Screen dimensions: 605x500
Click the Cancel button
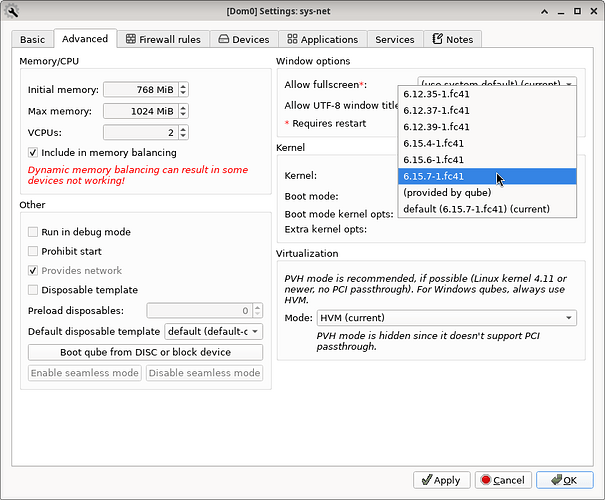click(x=503, y=480)
